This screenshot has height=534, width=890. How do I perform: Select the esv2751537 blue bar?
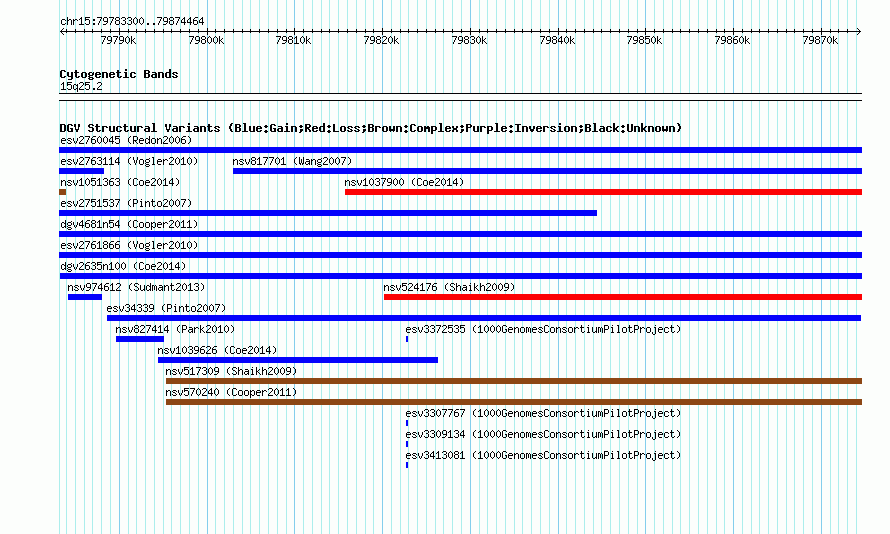(328, 213)
